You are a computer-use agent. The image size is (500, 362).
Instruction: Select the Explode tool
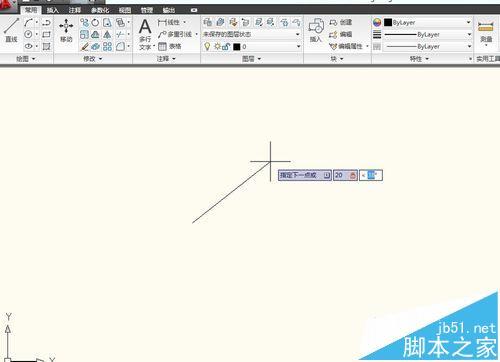[95, 46]
